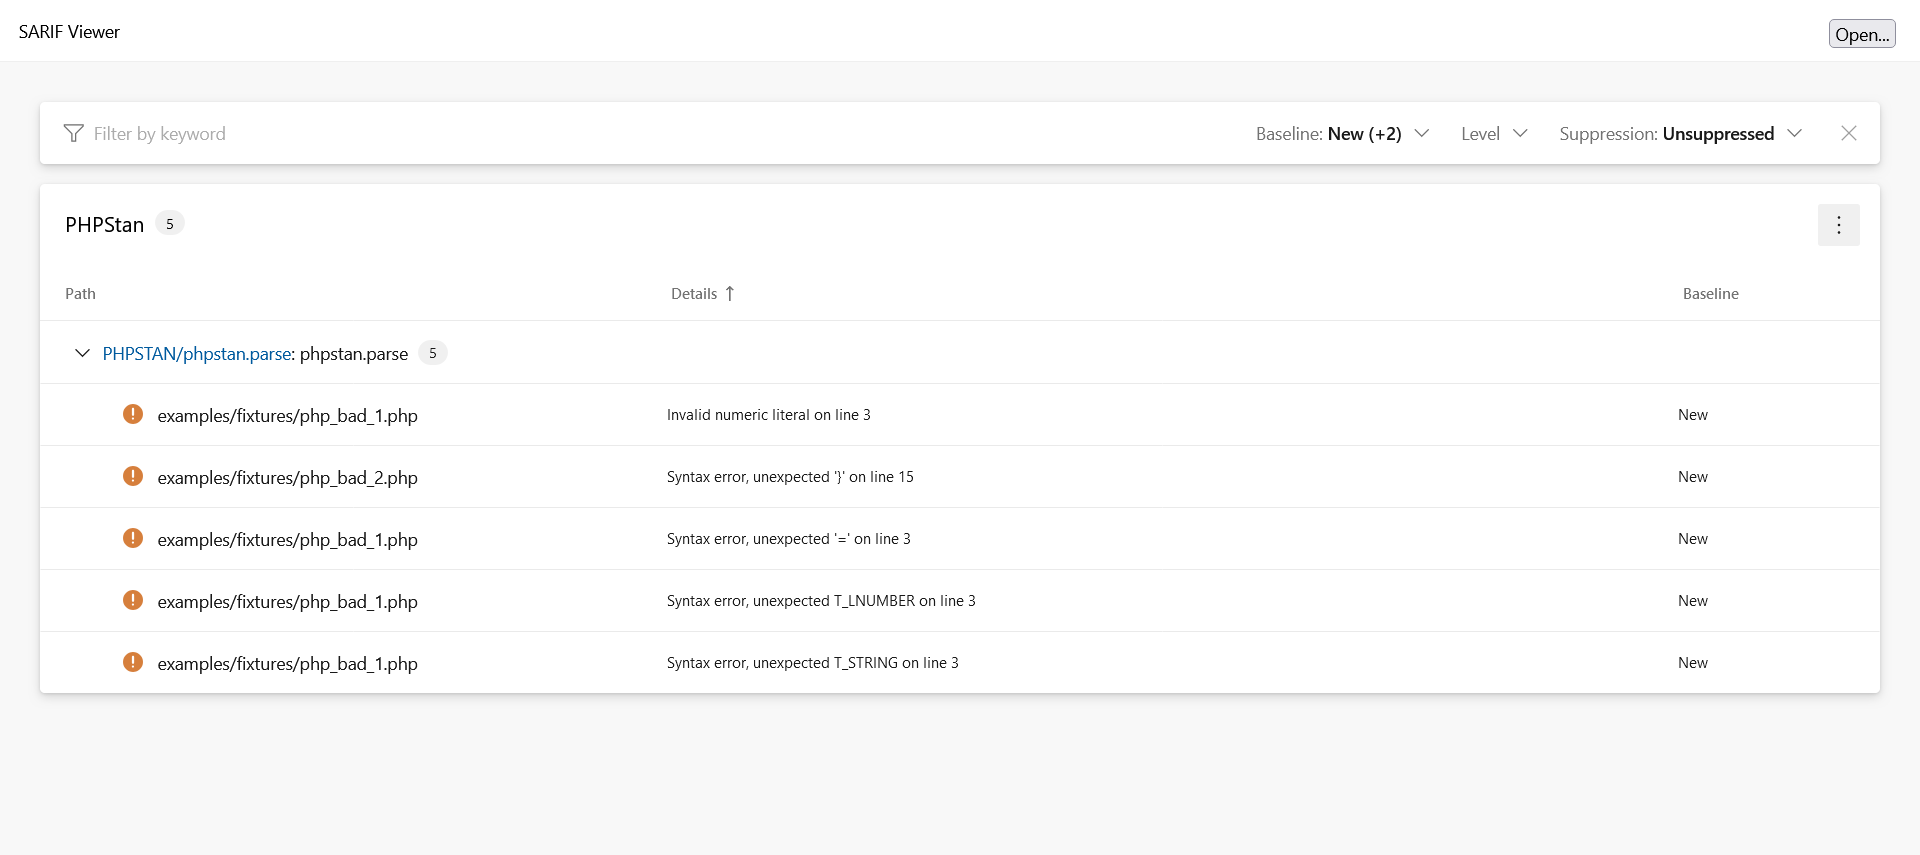Select php_bad_1.php path in Invalid numeric literal row
The width and height of the screenshot is (1920, 855).
(287, 415)
